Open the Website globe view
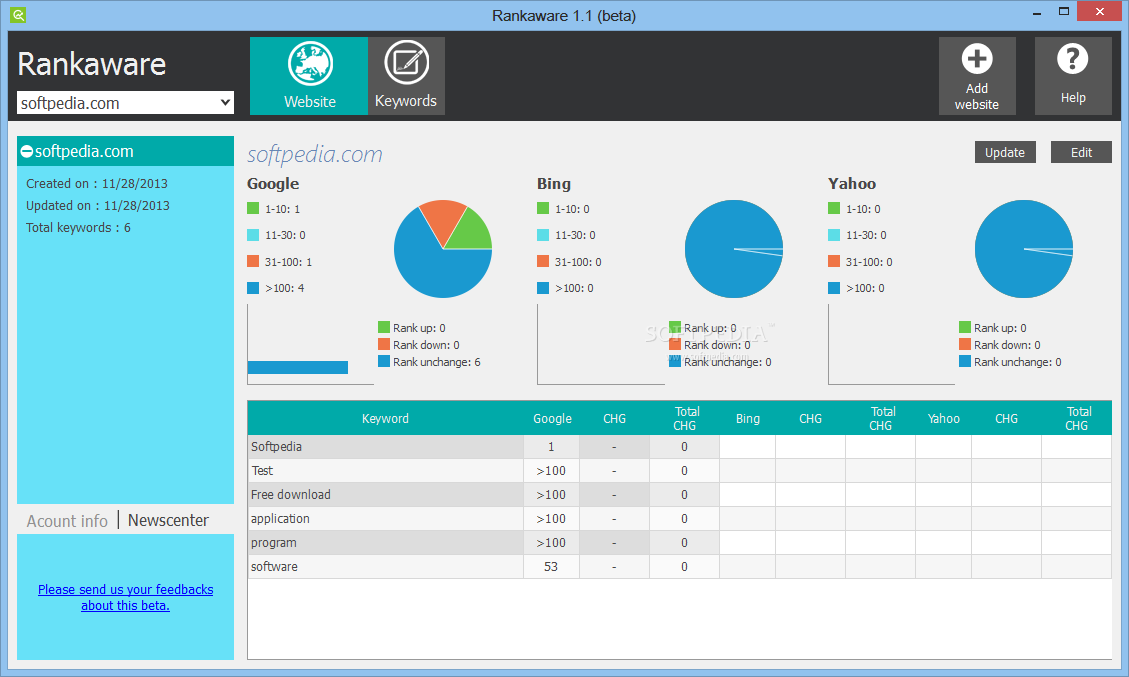 [x=309, y=76]
